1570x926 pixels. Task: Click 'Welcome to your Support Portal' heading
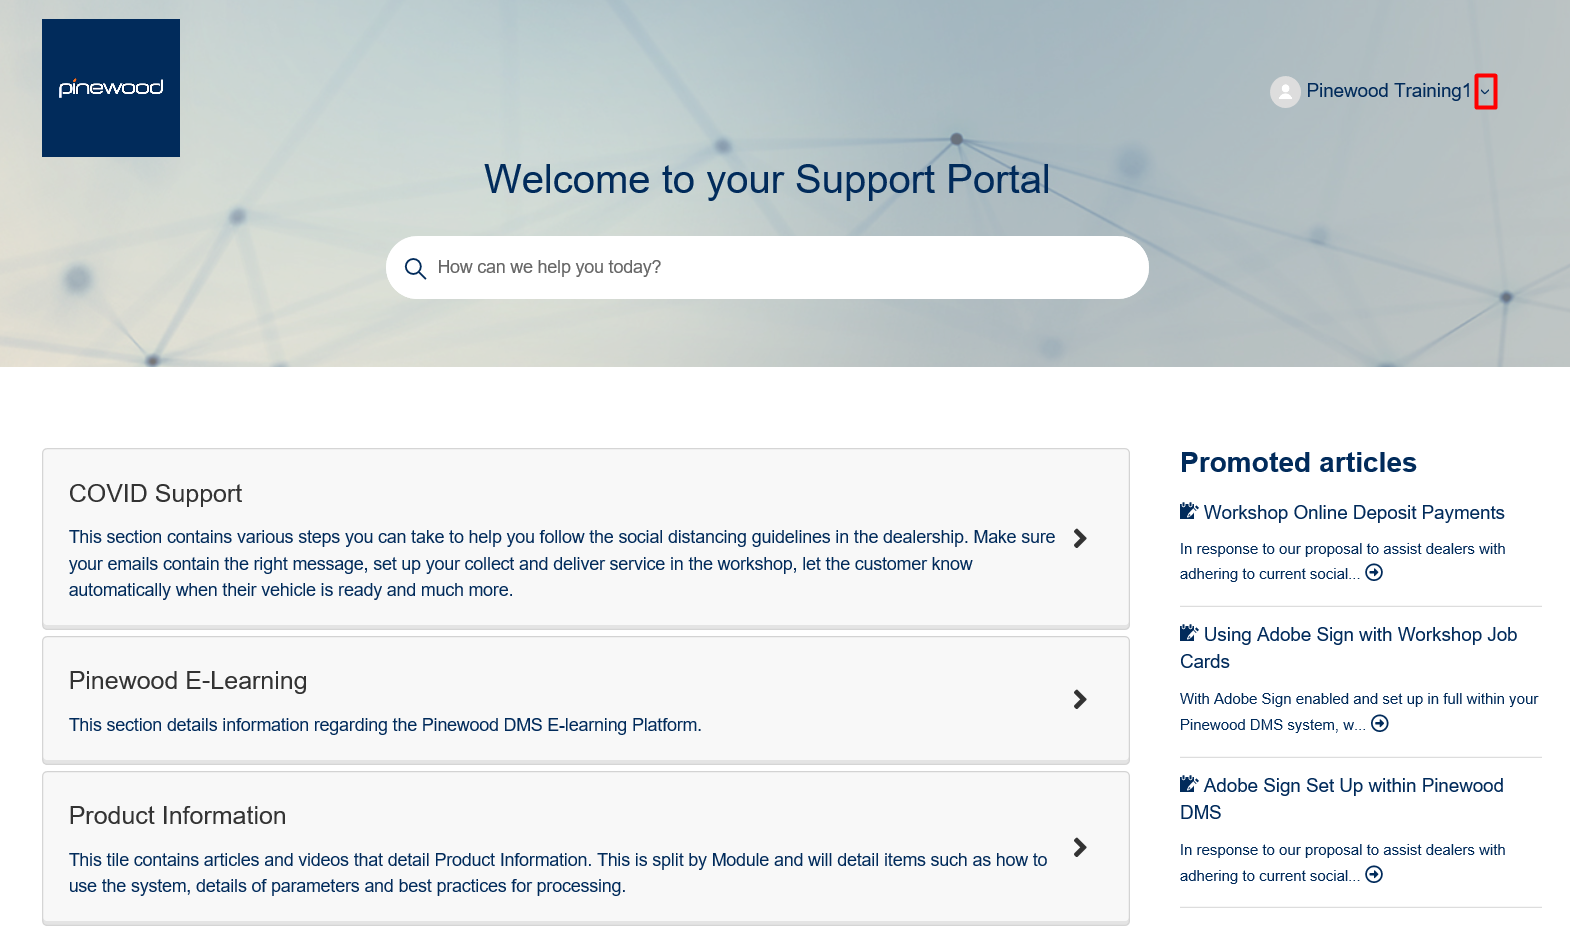point(767,180)
